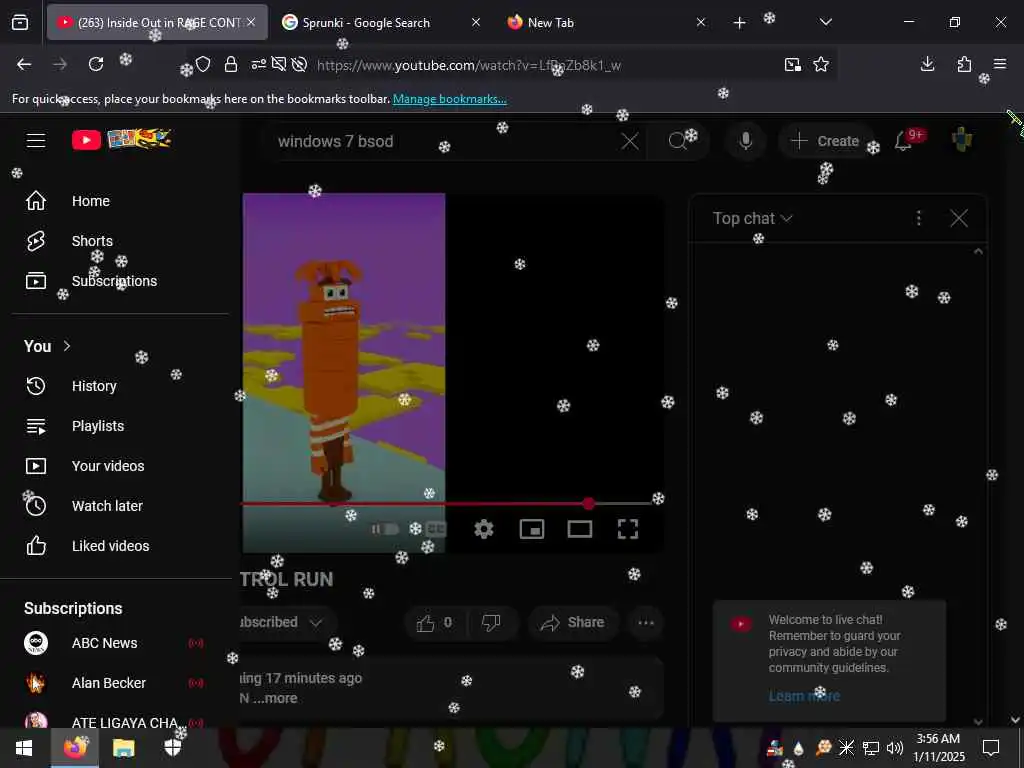The image size is (1024, 768).
Task: Open site permissions icon in address bar
Action: pos(259,64)
